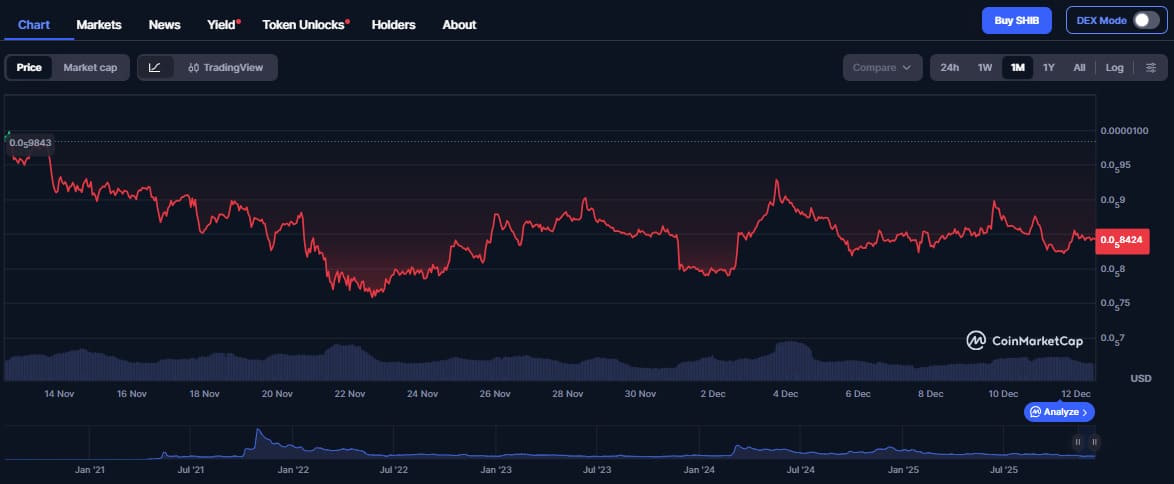Toggle DEX Mode switch
Viewport: 1174px width, 484px height.
tap(1145, 20)
